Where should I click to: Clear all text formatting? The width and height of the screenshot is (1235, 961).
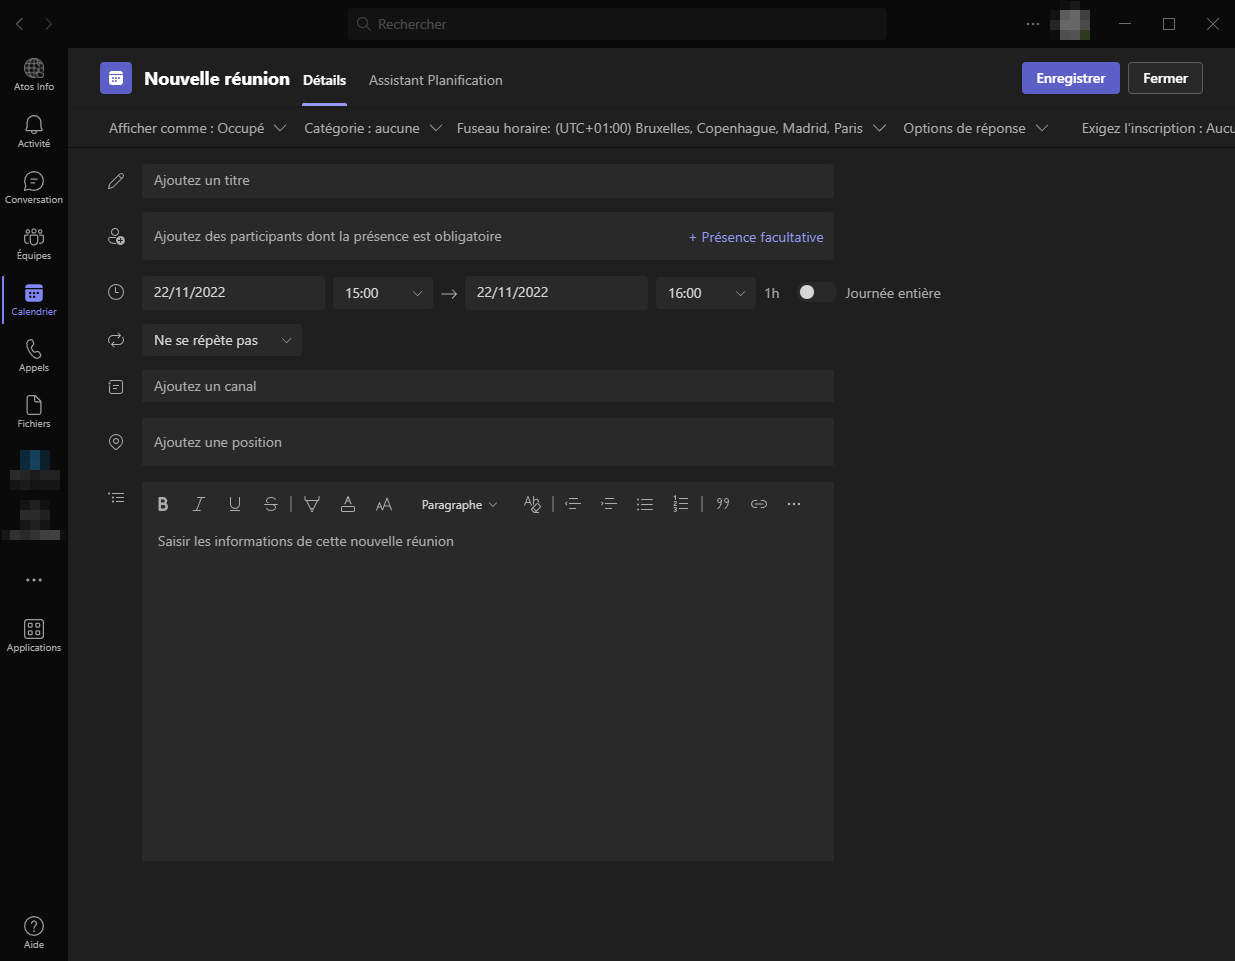(532, 504)
